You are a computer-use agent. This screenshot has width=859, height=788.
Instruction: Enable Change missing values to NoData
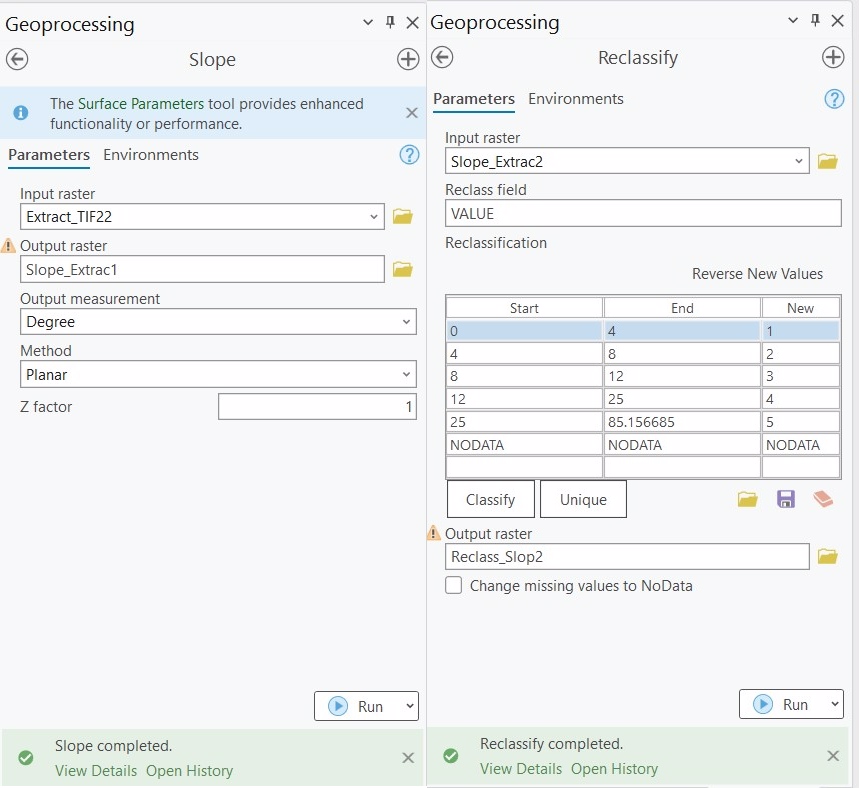click(x=454, y=585)
